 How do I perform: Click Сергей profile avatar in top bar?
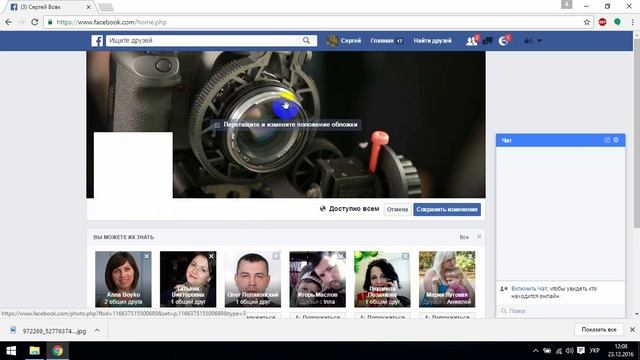point(332,41)
